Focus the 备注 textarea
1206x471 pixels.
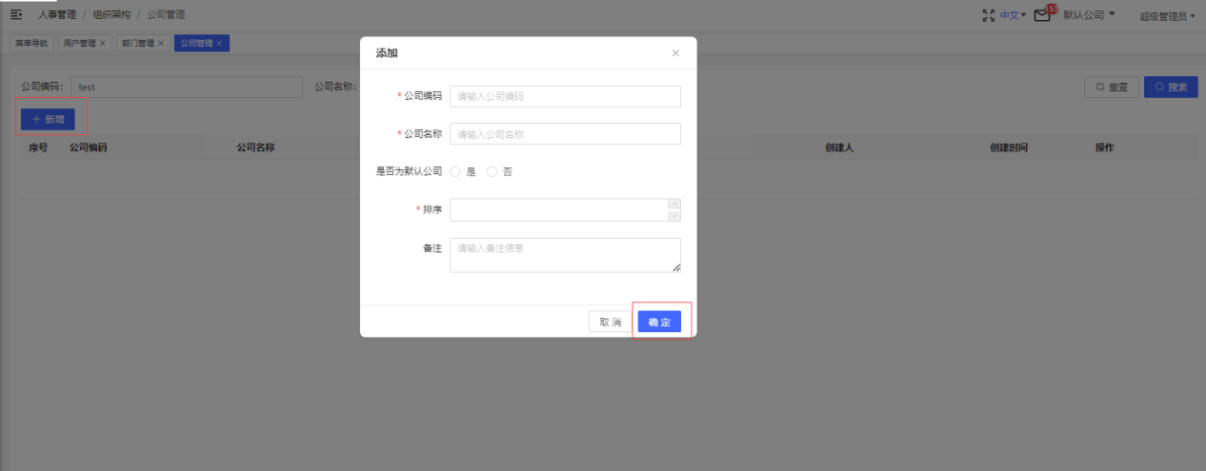coord(565,255)
